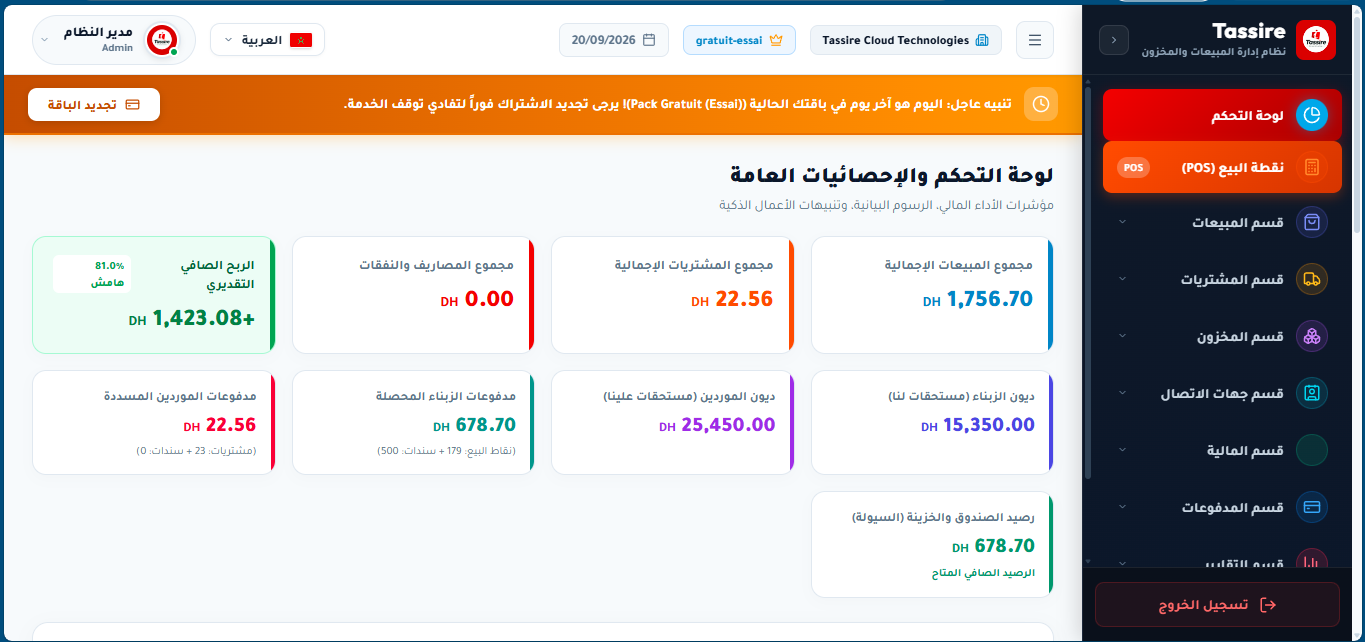Click the truck icon of قسم المشتريات
The height and width of the screenshot is (642, 1365).
[1312, 279]
